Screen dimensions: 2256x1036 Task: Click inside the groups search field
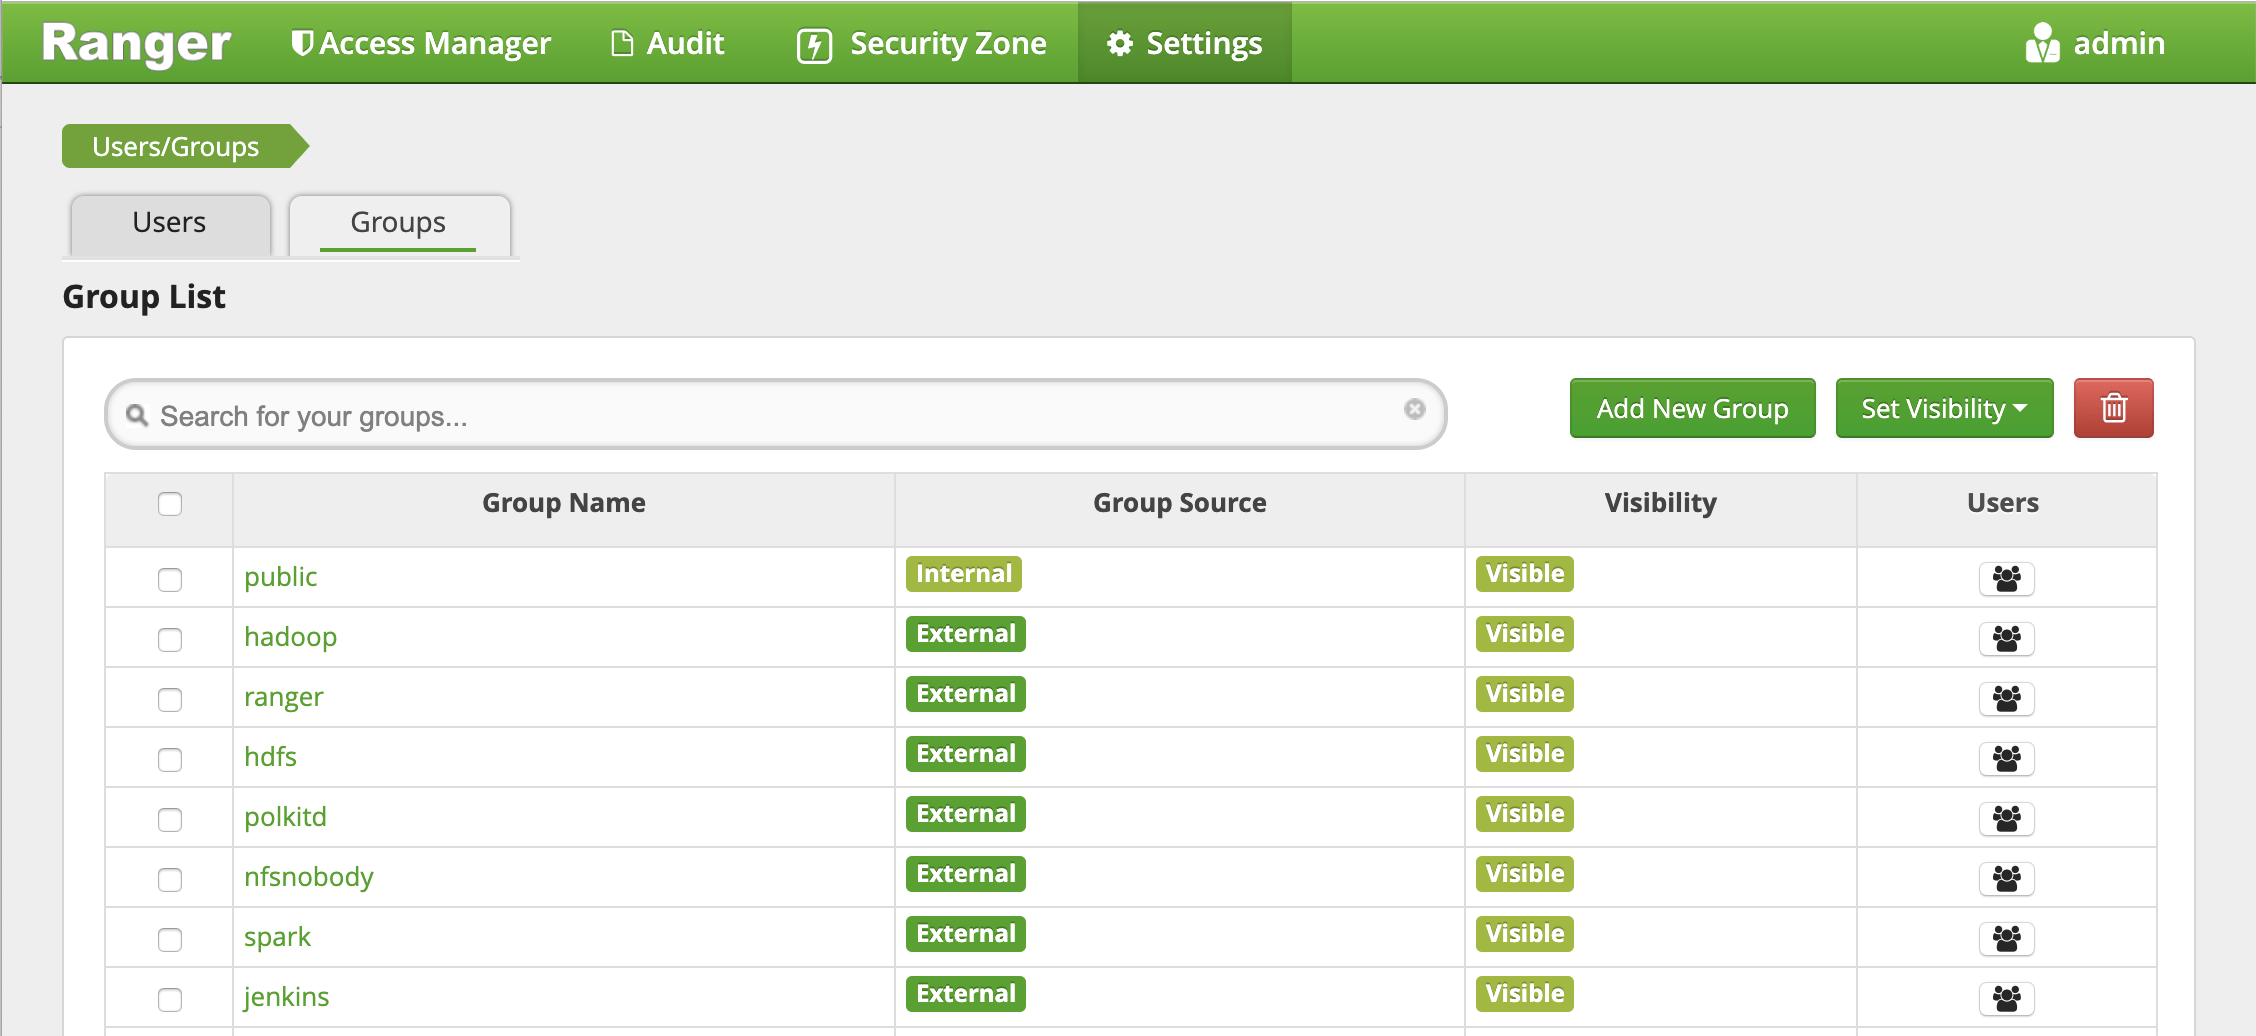coord(700,414)
